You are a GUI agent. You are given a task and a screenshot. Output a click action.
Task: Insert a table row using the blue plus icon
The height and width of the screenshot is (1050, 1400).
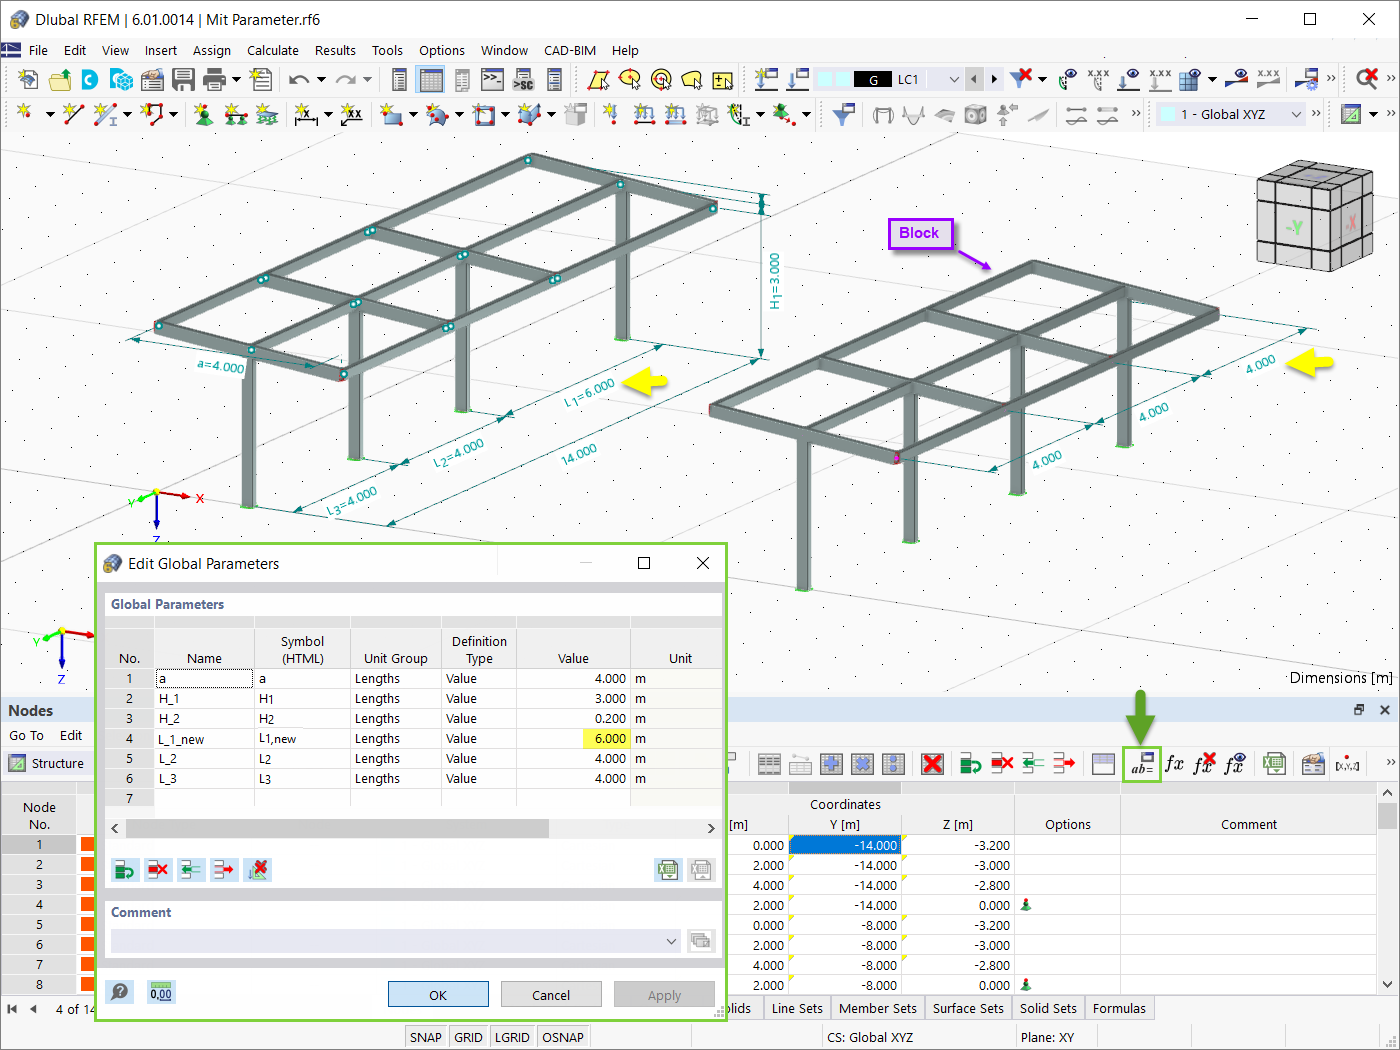[x=830, y=763]
